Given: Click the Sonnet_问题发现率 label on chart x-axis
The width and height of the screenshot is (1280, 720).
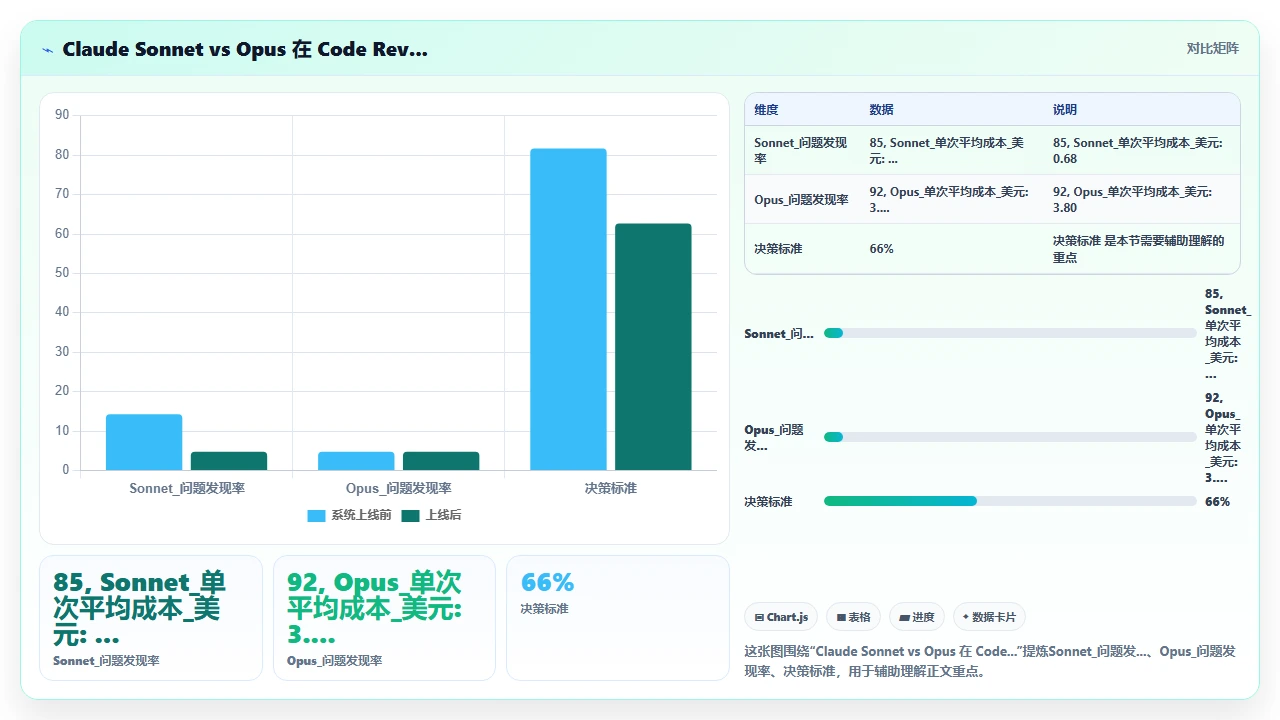Looking at the screenshot, I should click(187, 489).
